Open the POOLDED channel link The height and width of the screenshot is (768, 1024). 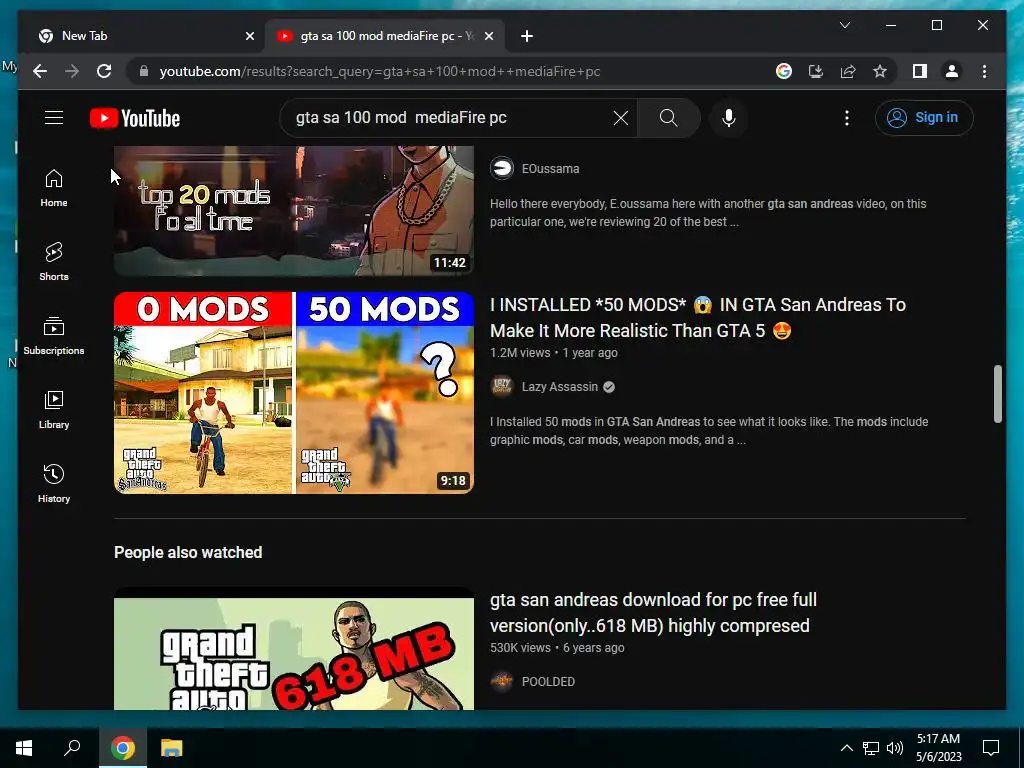coord(548,681)
